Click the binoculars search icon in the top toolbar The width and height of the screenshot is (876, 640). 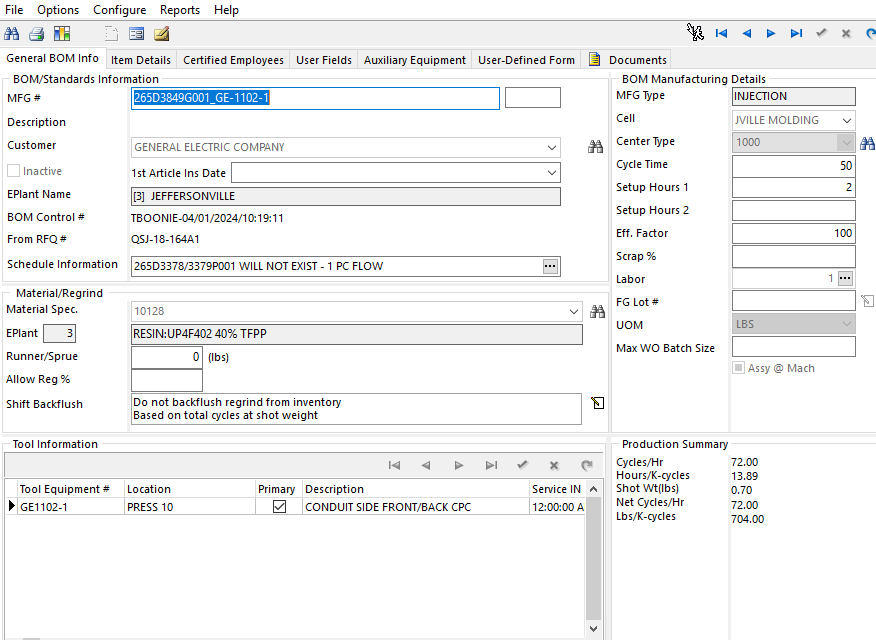(x=12, y=33)
